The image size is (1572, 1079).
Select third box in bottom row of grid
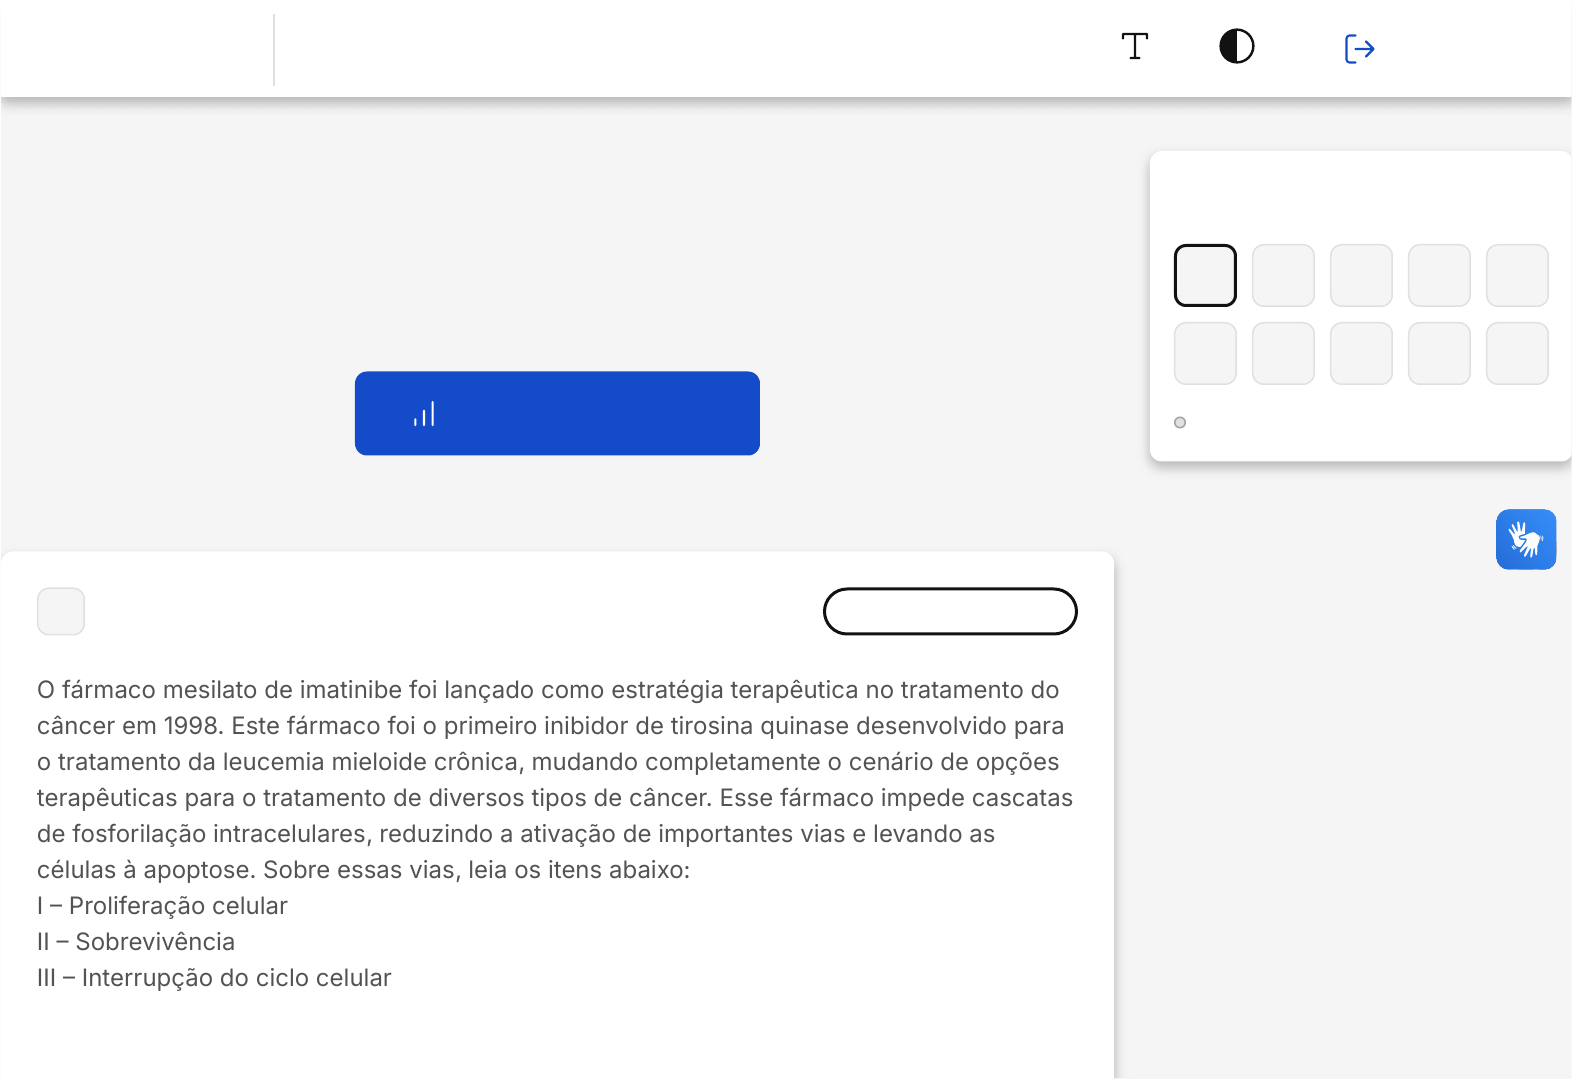point(1361,353)
